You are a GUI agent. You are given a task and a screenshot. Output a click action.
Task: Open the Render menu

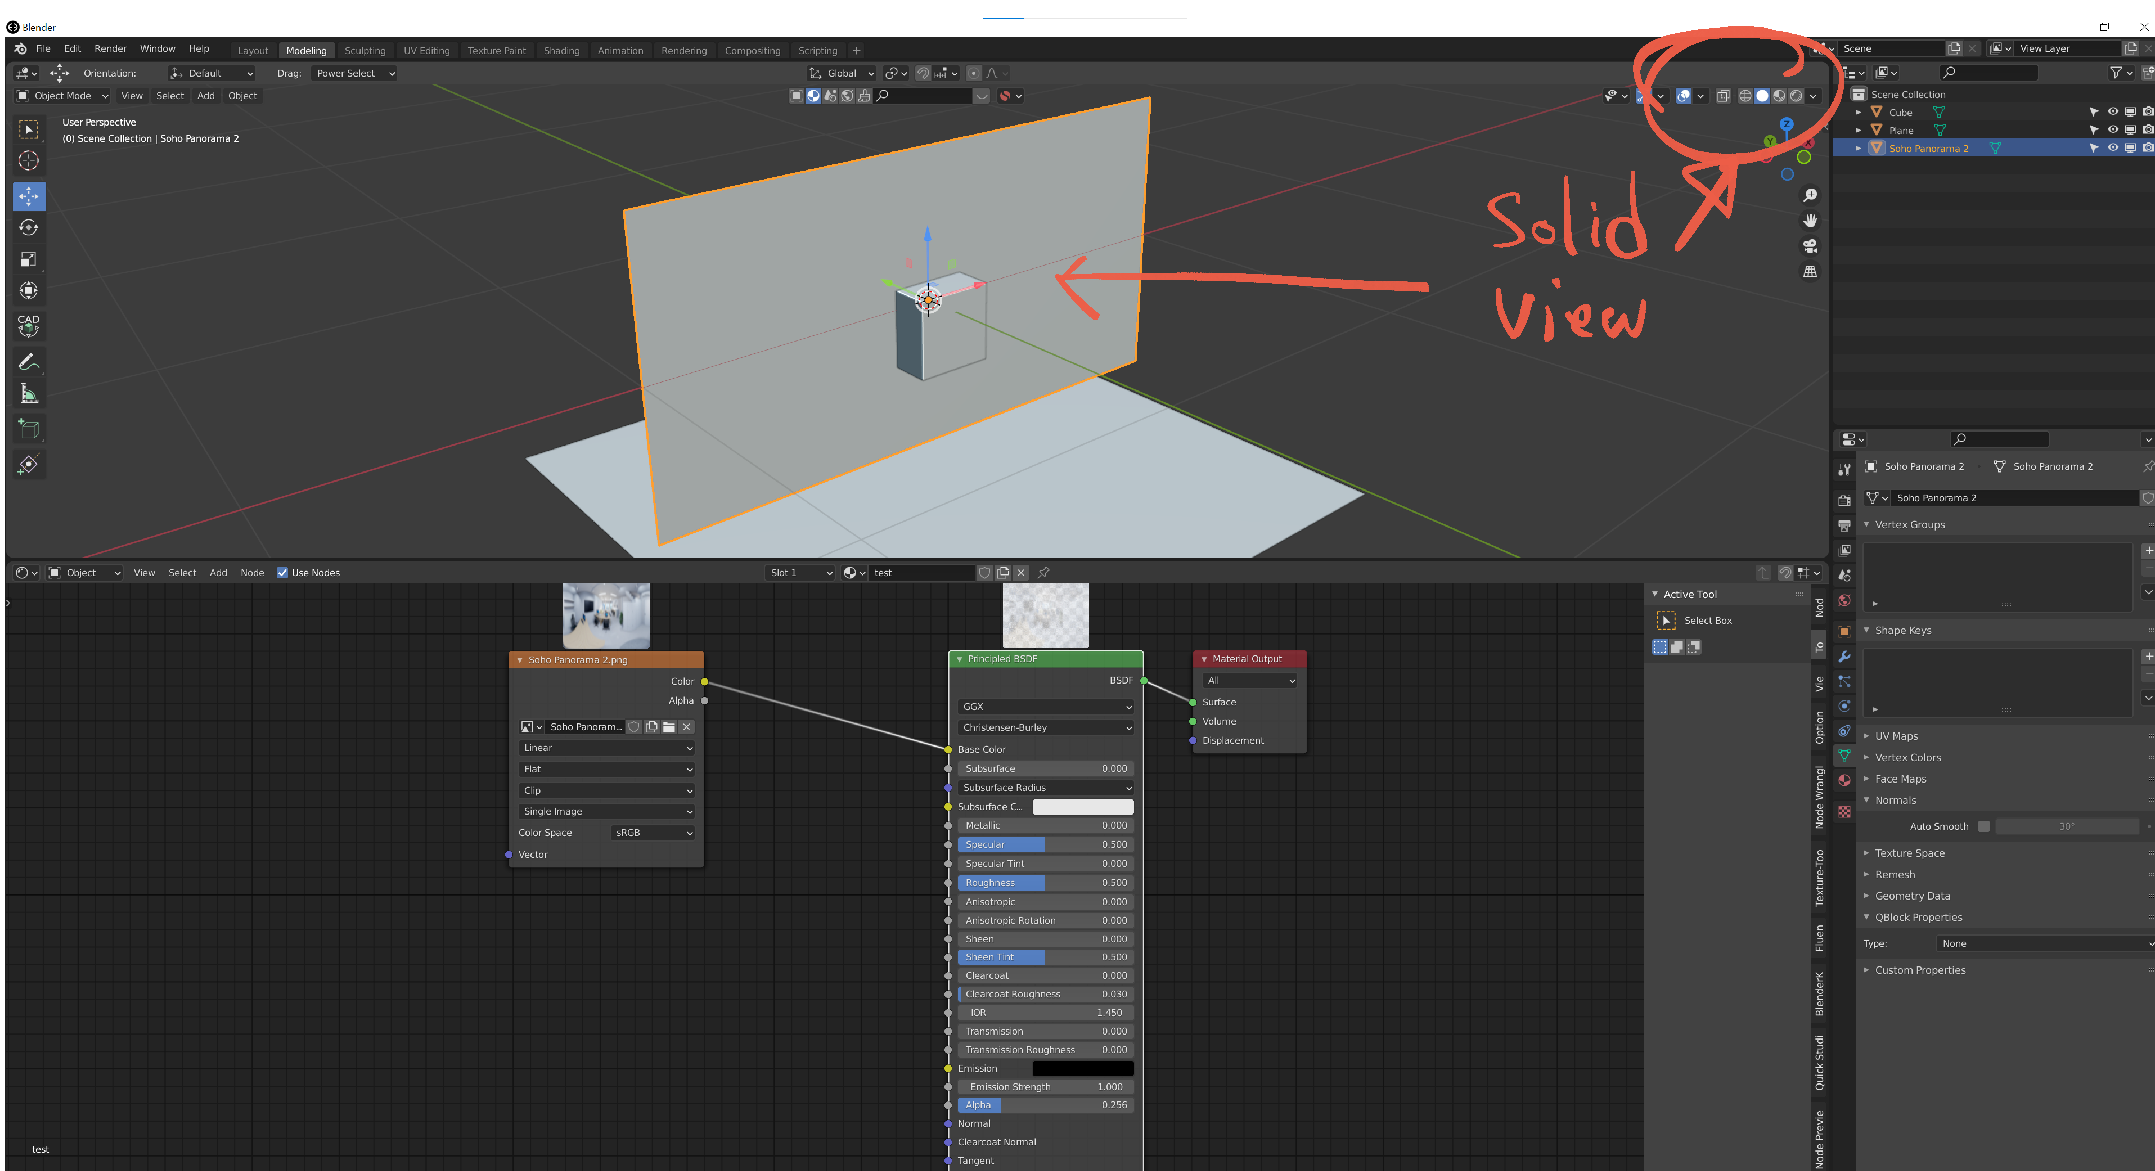click(x=110, y=49)
